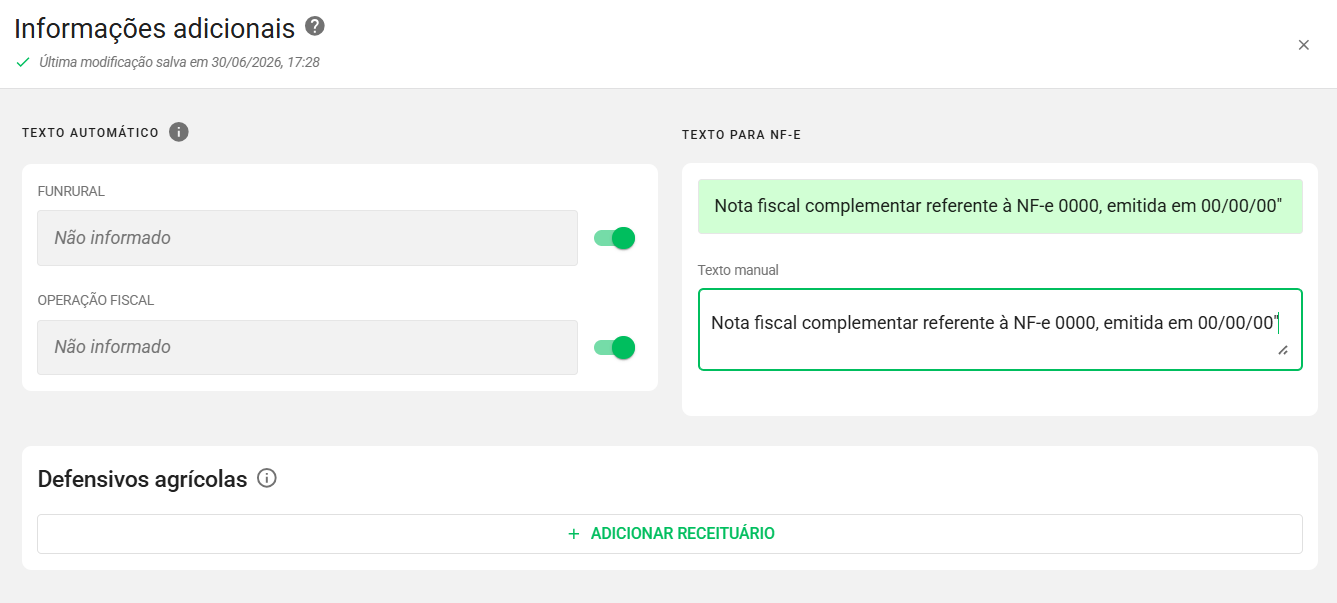Click the 'Informações adicionais' page title
The image size is (1337, 603).
[x=154, y=29]
